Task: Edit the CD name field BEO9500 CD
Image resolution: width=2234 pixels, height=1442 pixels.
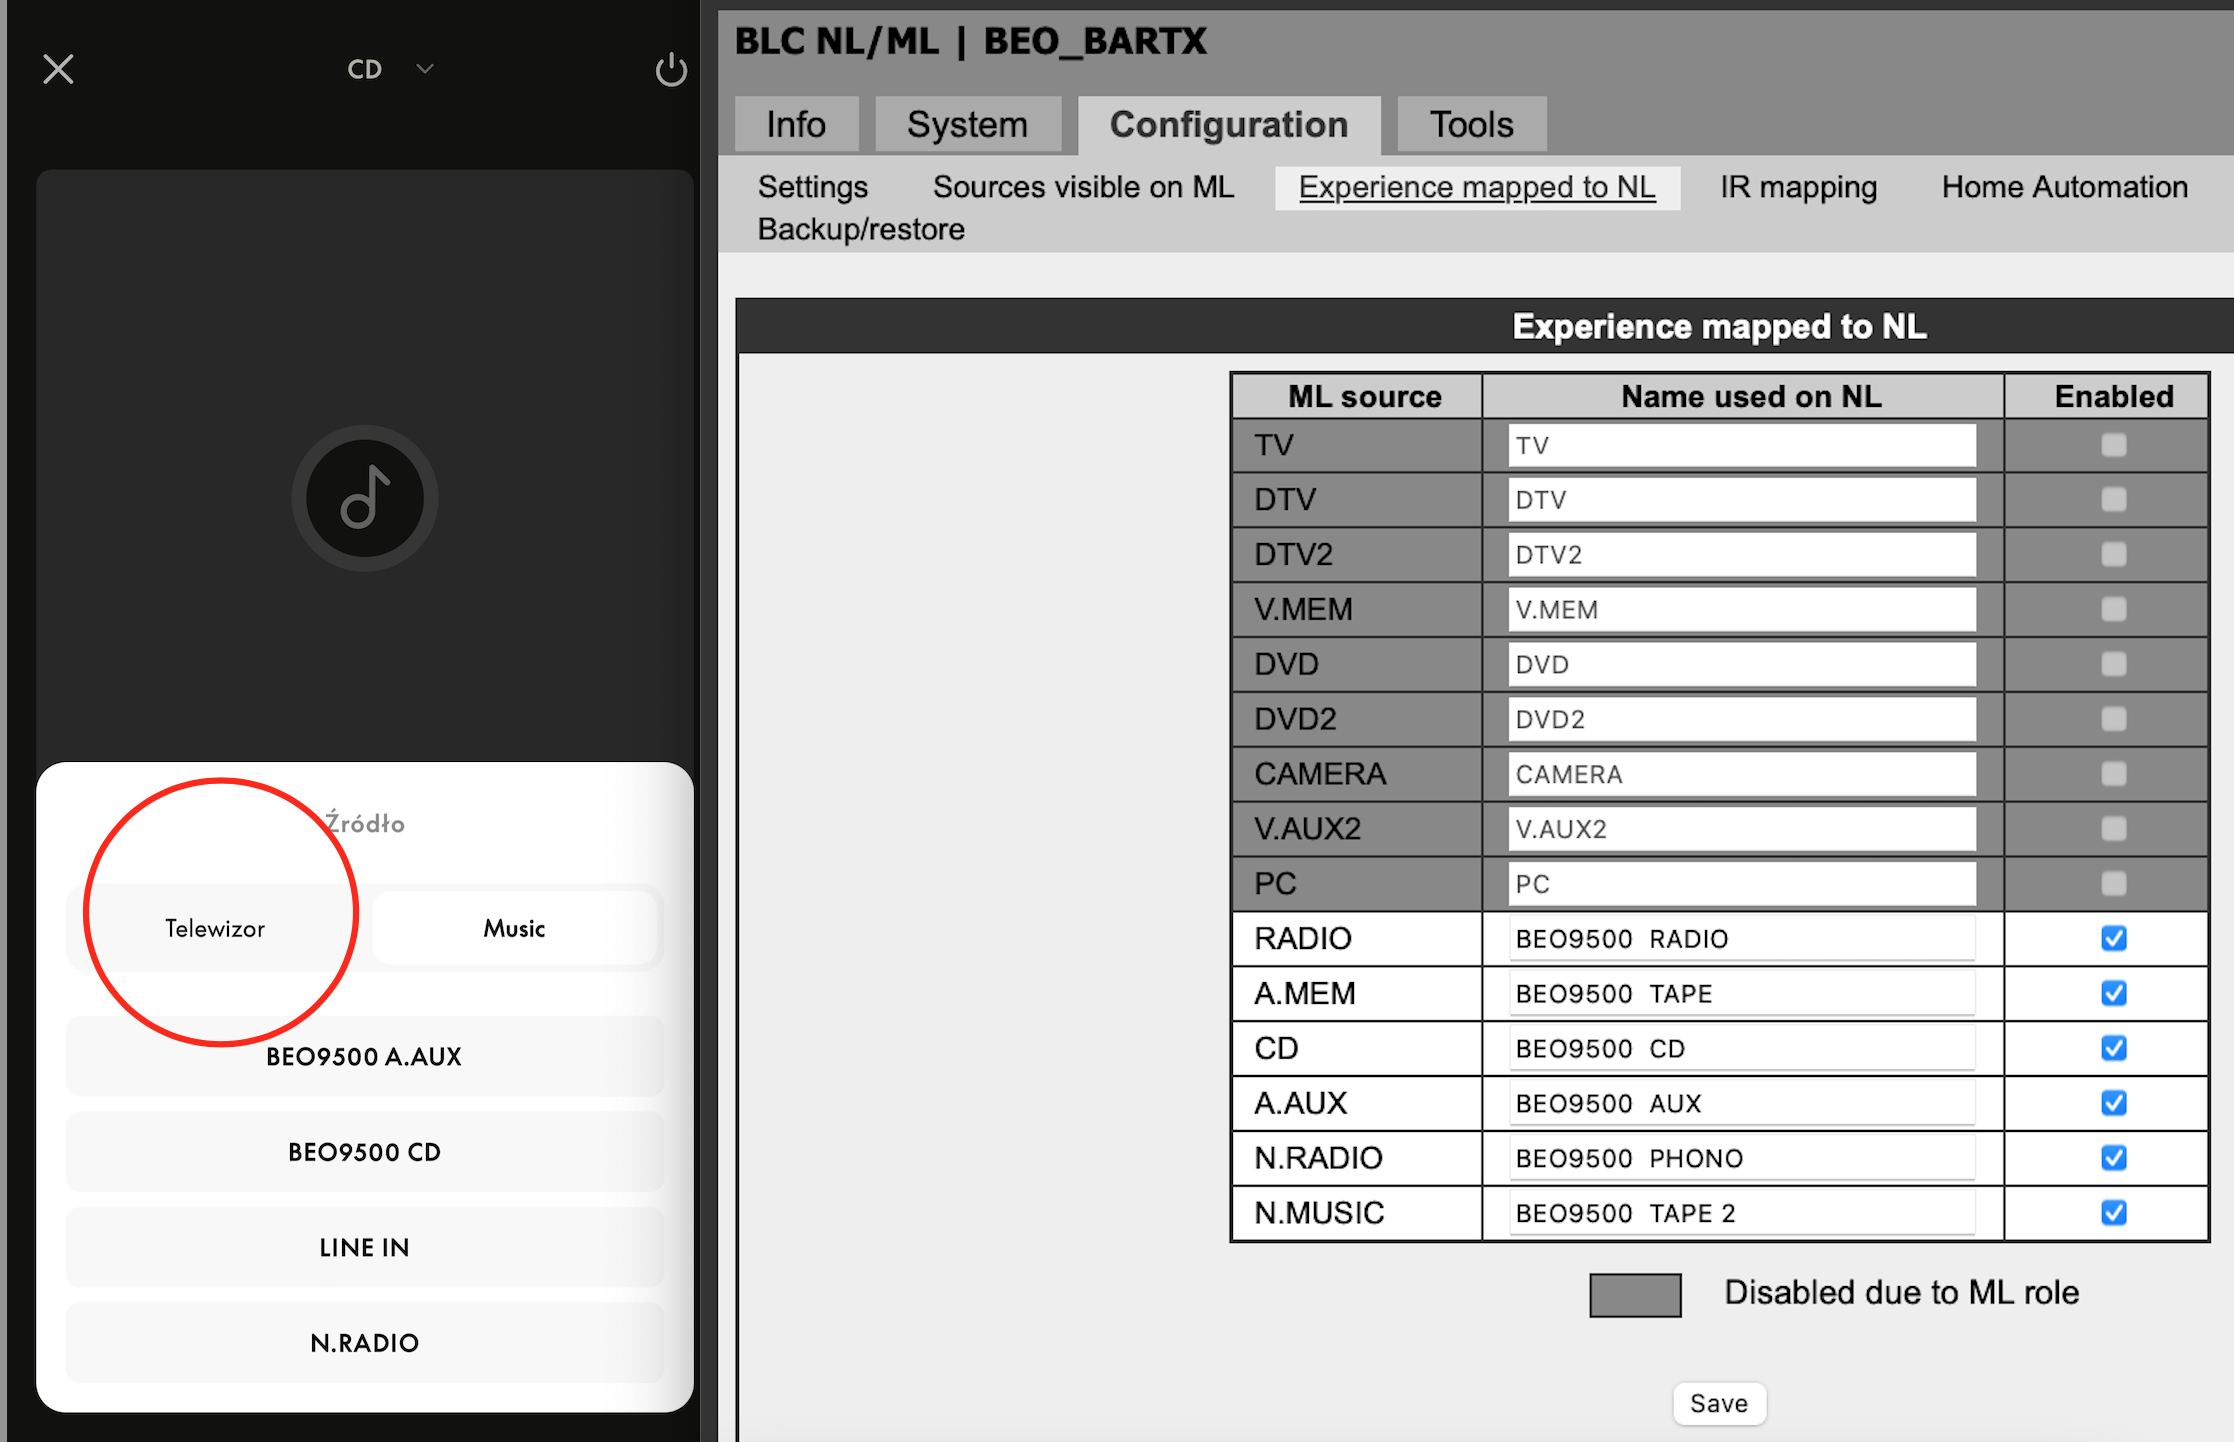Action: click(x=1742, y=1049)
